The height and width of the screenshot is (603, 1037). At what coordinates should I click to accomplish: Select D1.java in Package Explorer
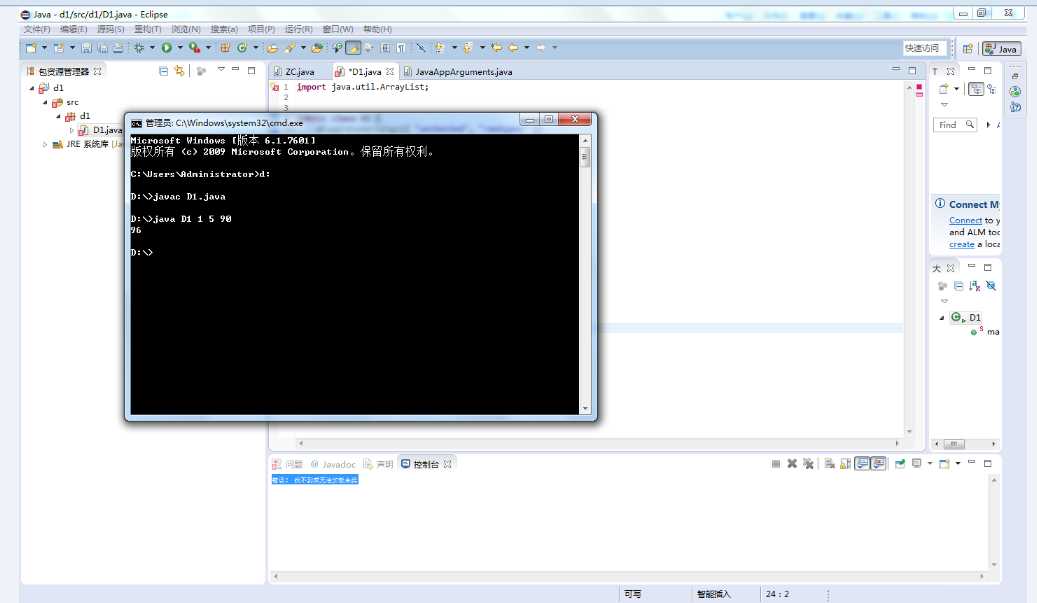(x=101, y=130)
